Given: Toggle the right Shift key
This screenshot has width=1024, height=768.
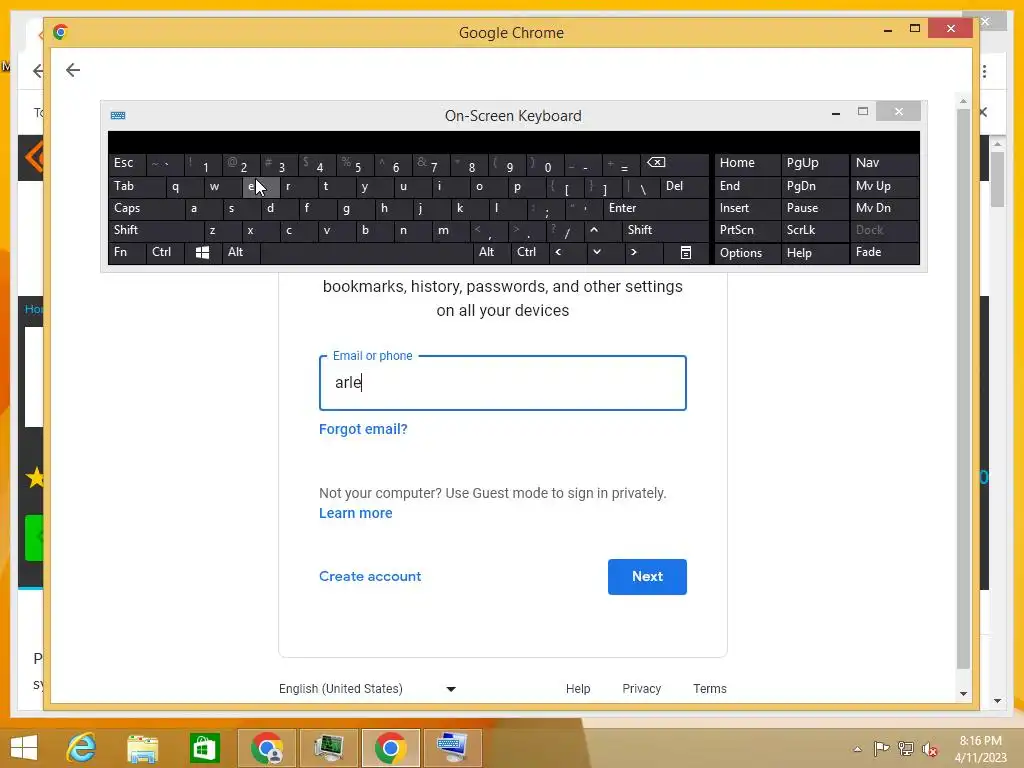Looking at the screenshot, I should tap(665, 230).
